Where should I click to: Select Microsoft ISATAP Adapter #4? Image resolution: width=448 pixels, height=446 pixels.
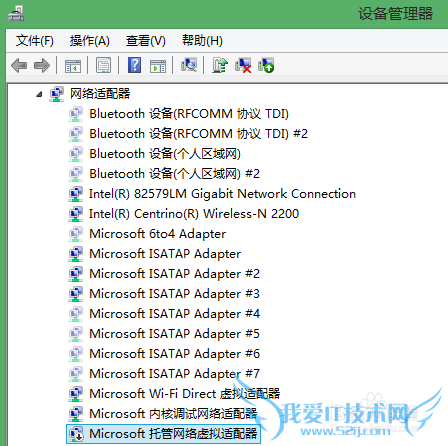[x=174, y=314]
